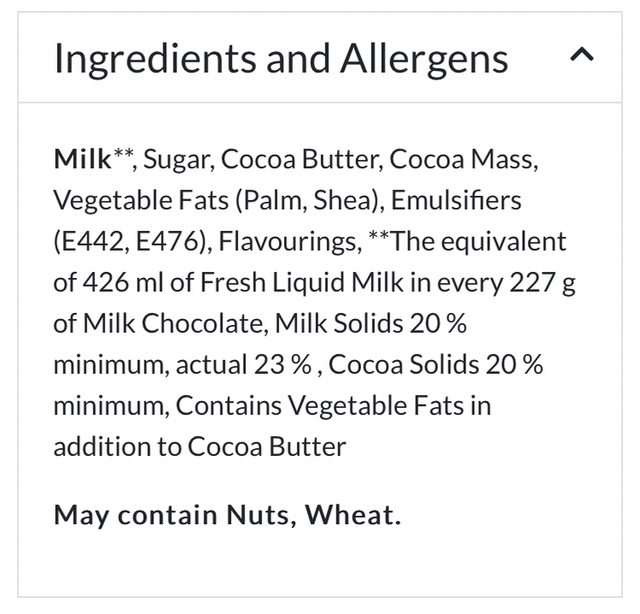Click the bold Milk allergen word
This screenshot has height=614, width=640.
pyautogui.click(x=82, y=160)
